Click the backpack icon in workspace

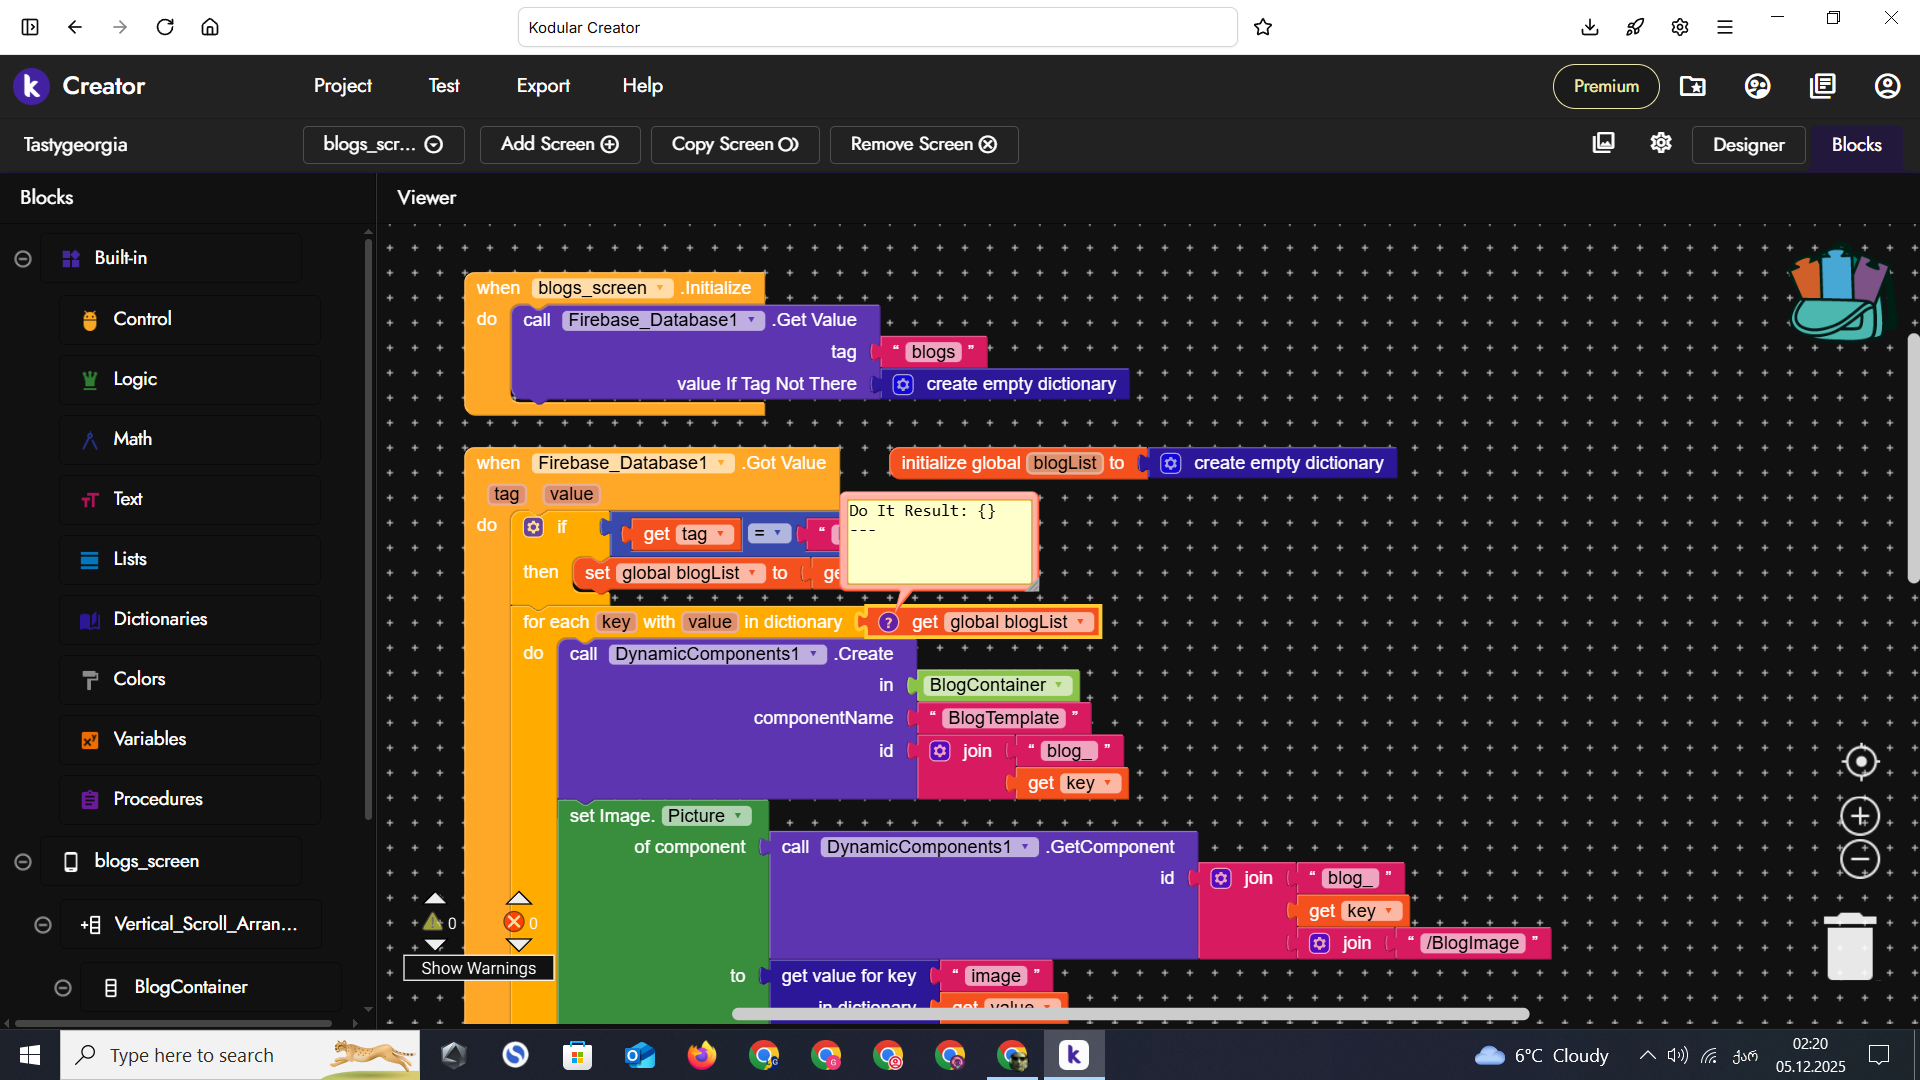click(1840, 295)
